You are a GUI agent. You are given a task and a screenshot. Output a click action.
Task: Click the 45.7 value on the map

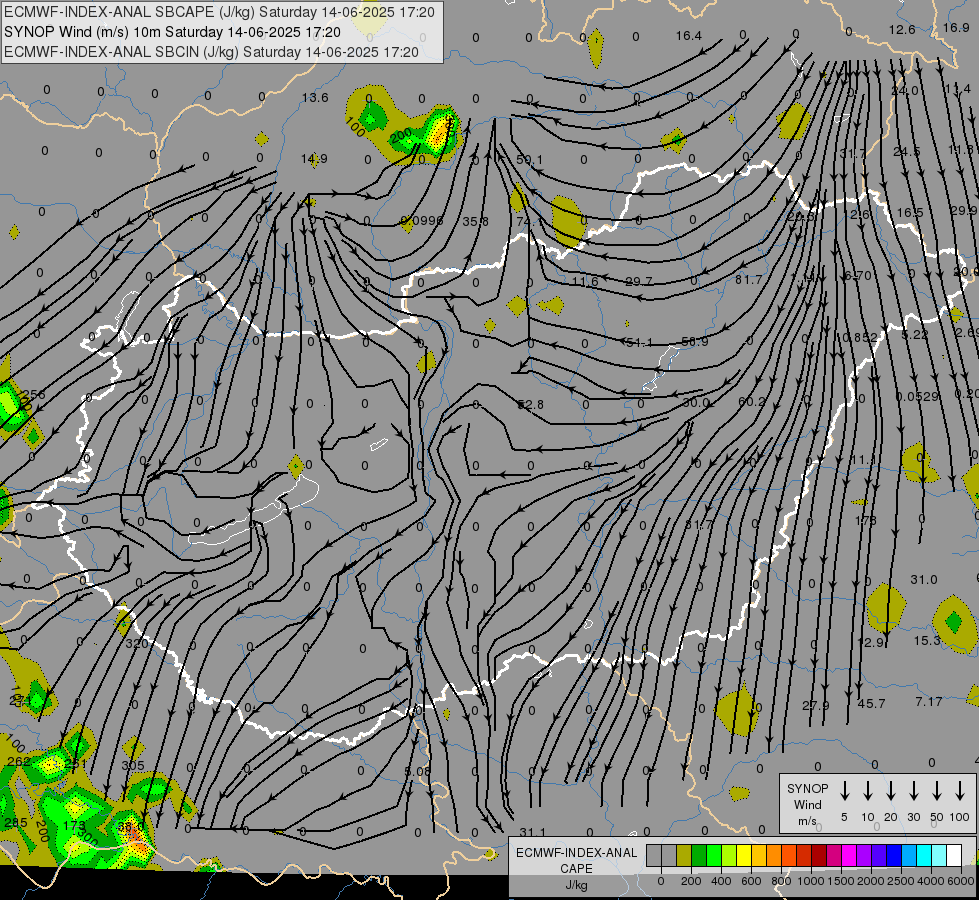(871, 704)
